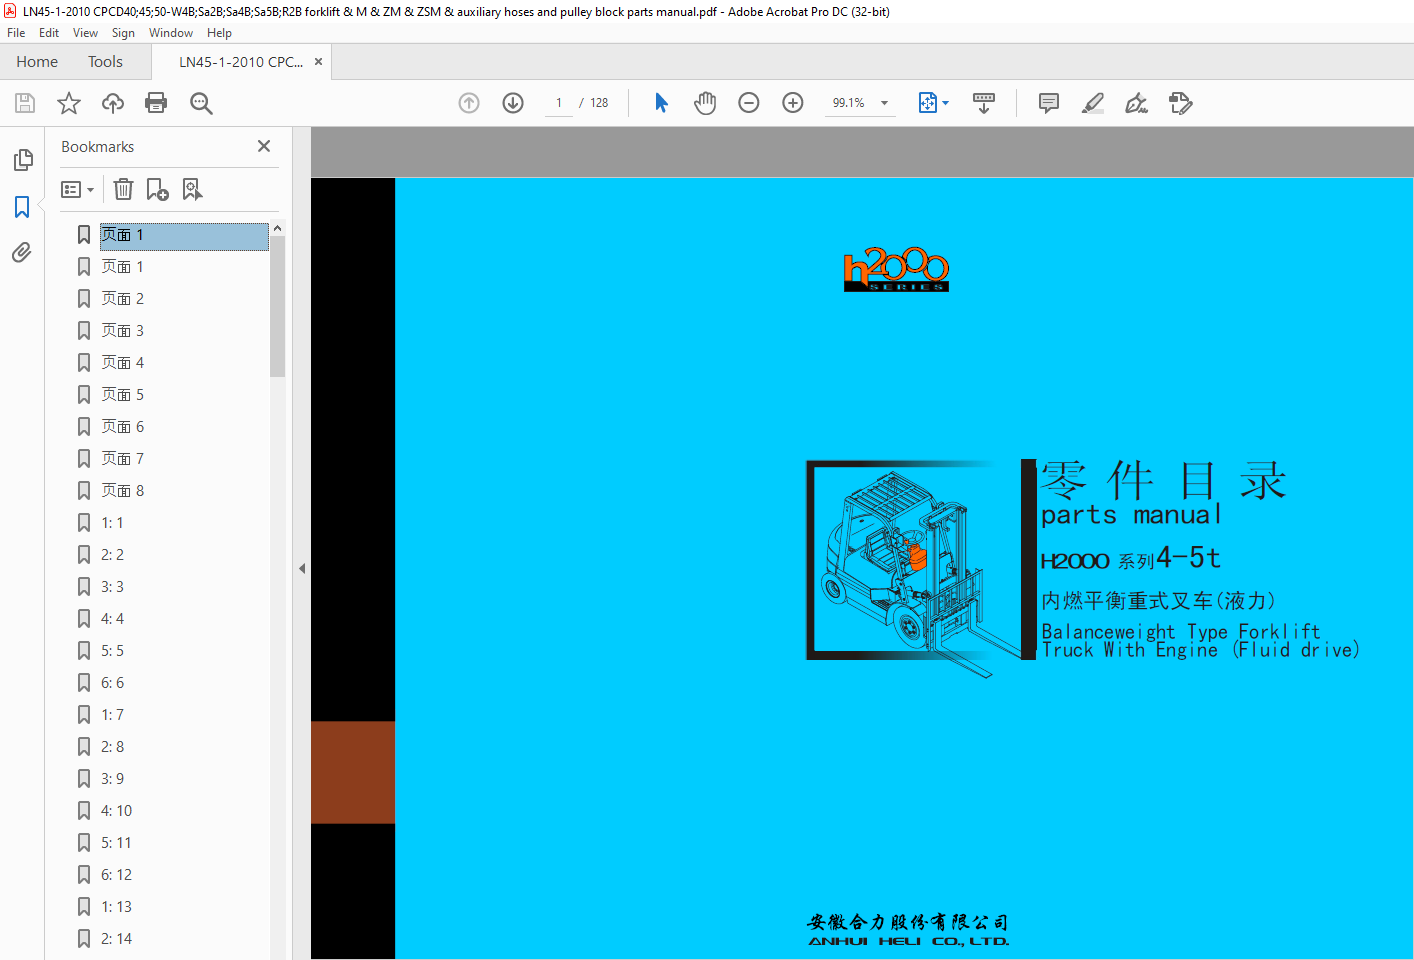Add a new bookmark

click(x=157, y=189)
